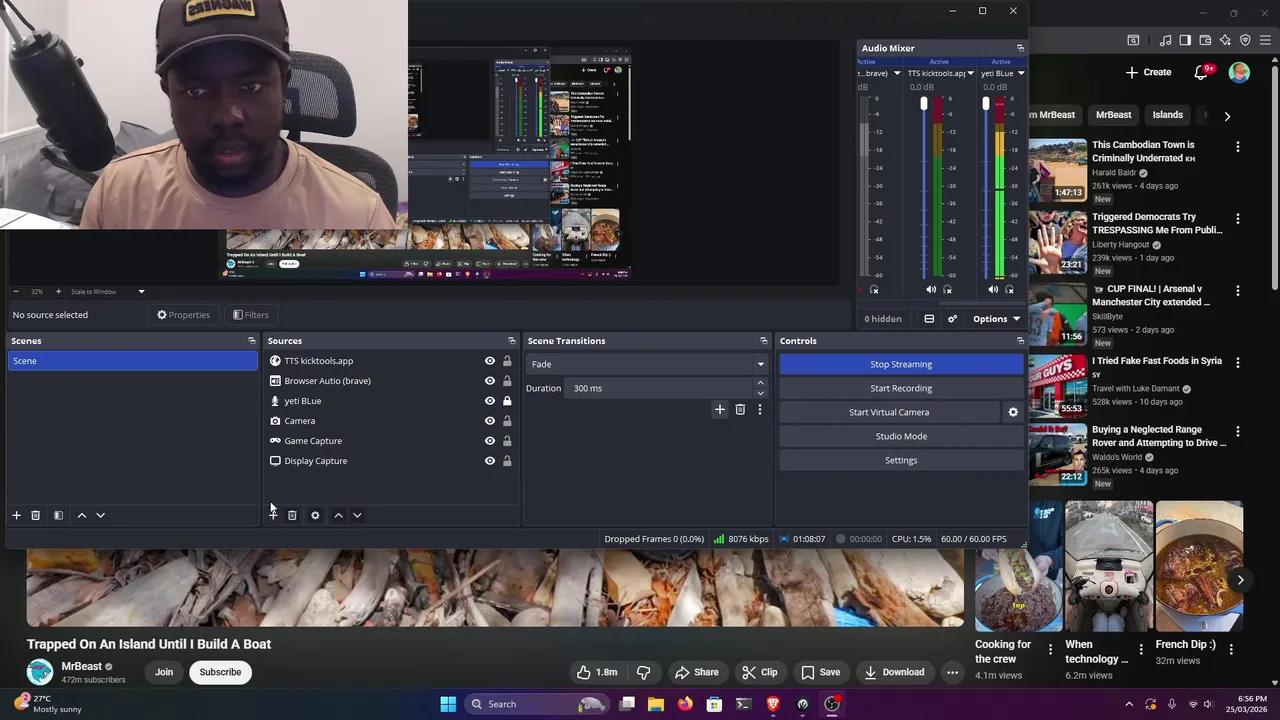Open source properties gear in Sources toolbar
Image resolution: width=1280 pixels, height=720 pixels.
pyautogui.click(x=315, y=515)
